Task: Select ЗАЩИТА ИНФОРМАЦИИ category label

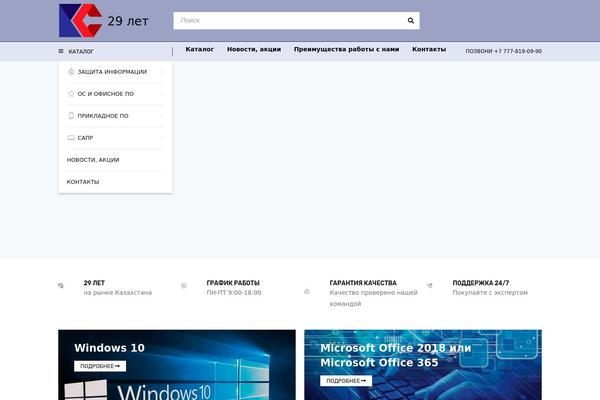Action: pos(112,72)
